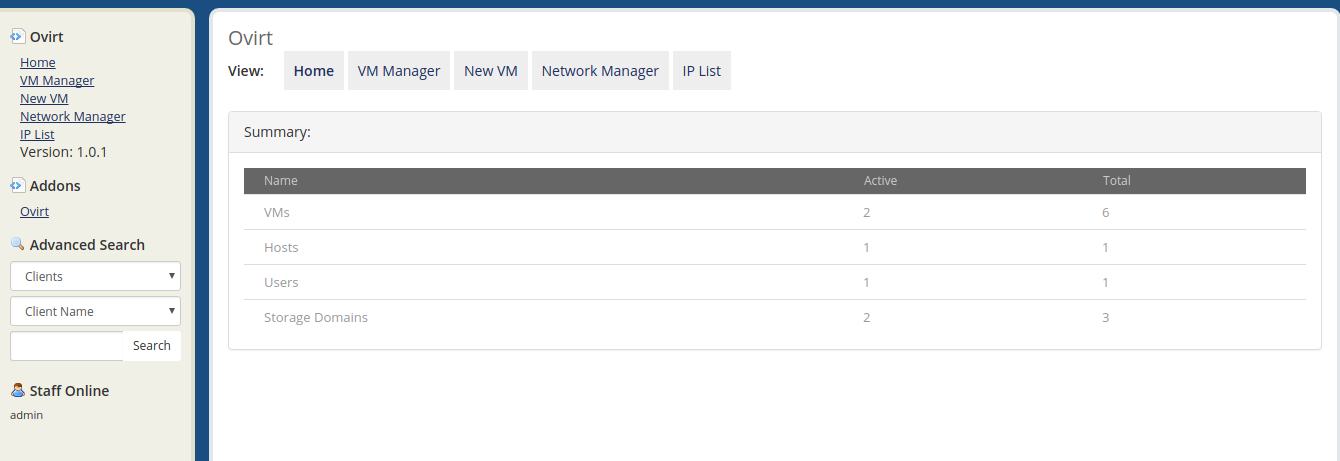This screenshot has width=1340, height=461.
Task: Click the advanced search text field
Action: [x=67, y=346]
